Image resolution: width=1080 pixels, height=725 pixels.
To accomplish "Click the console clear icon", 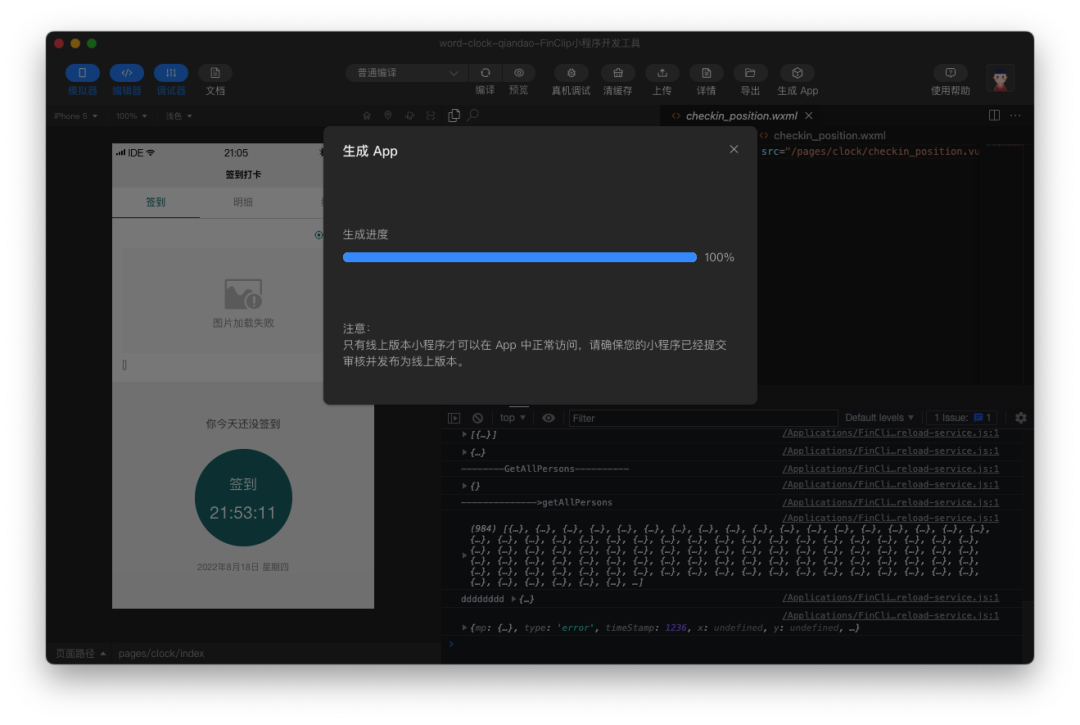I will pyautogui.click(x=476, y=417).
